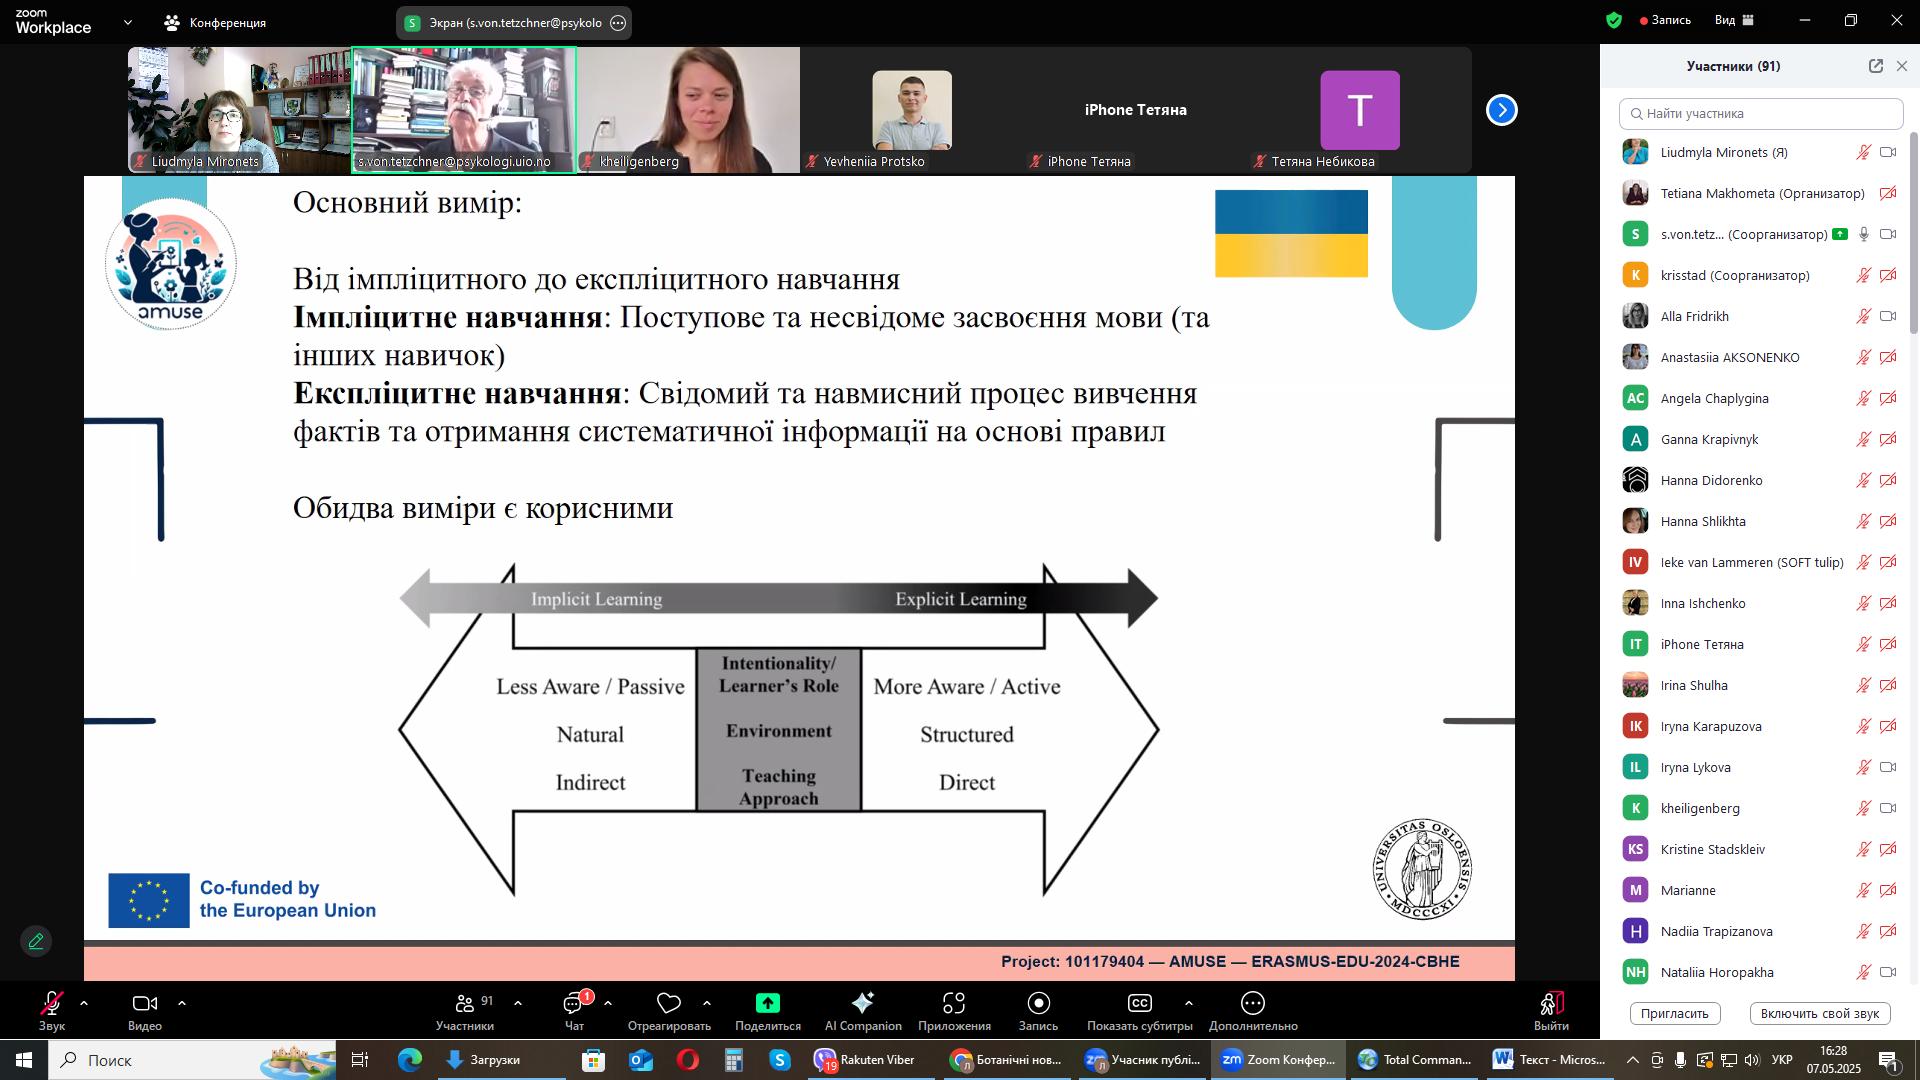The image size is (1920, 1080).
Task: Toggle the Участники panel button
Action: [x=465, y=1011]
